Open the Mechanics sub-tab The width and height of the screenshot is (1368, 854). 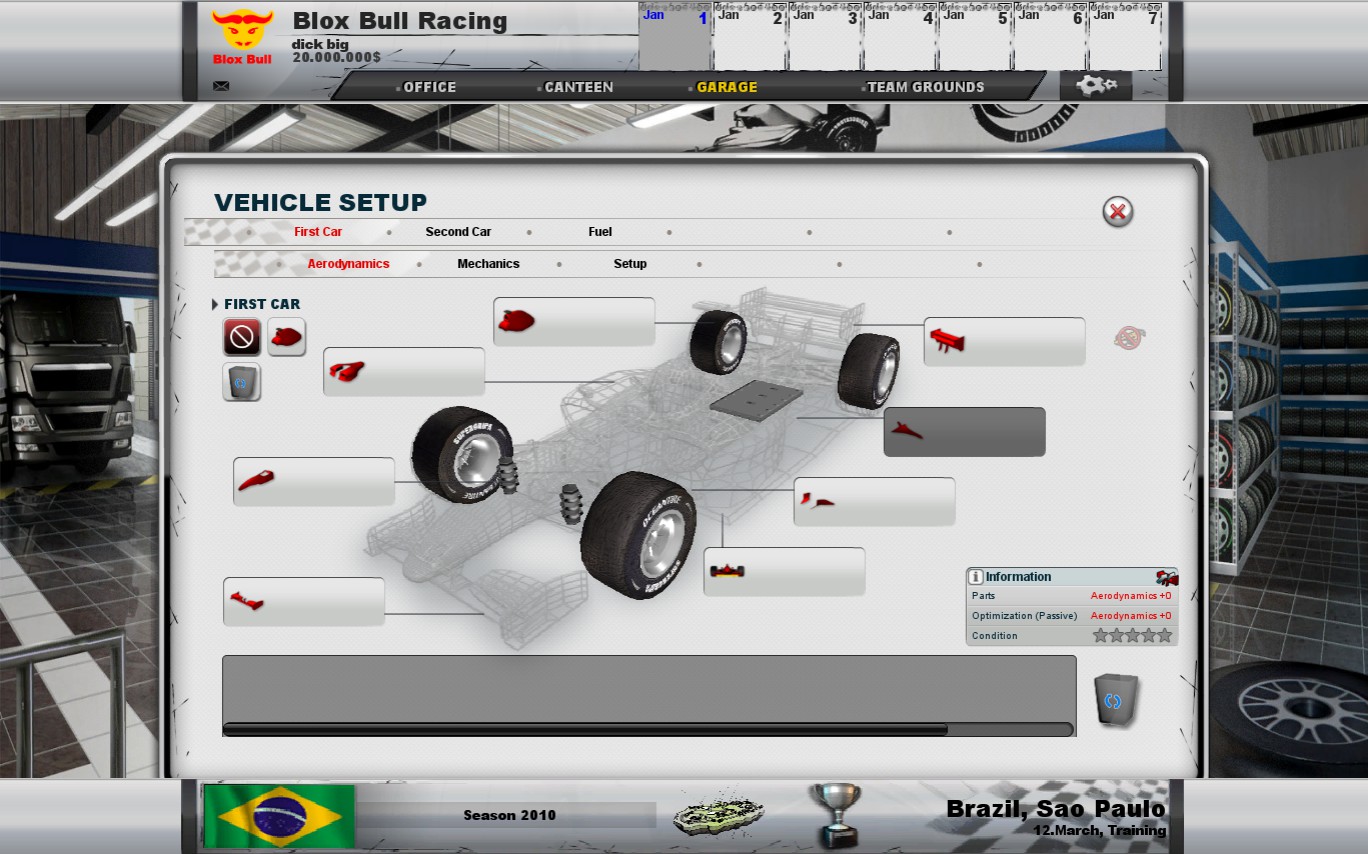point(488,264)
